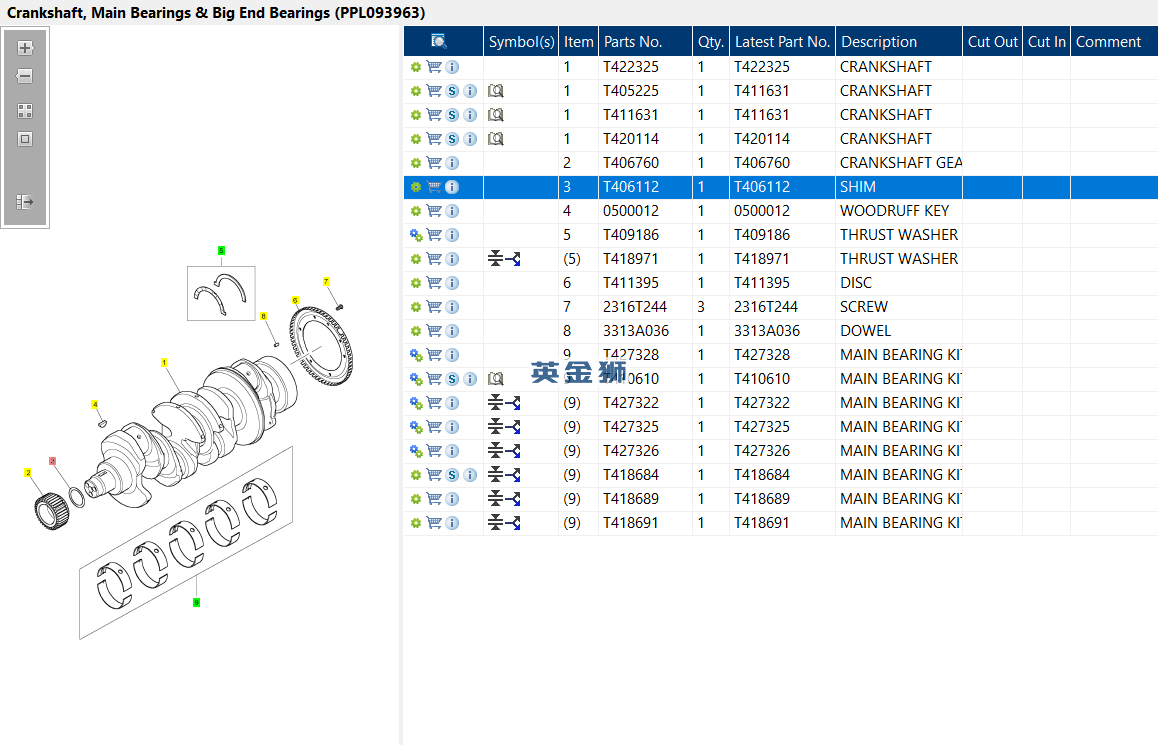Viewport: 1158px width, 745px height.
Task: Click the search icon in table header
Action: [439, 41]
